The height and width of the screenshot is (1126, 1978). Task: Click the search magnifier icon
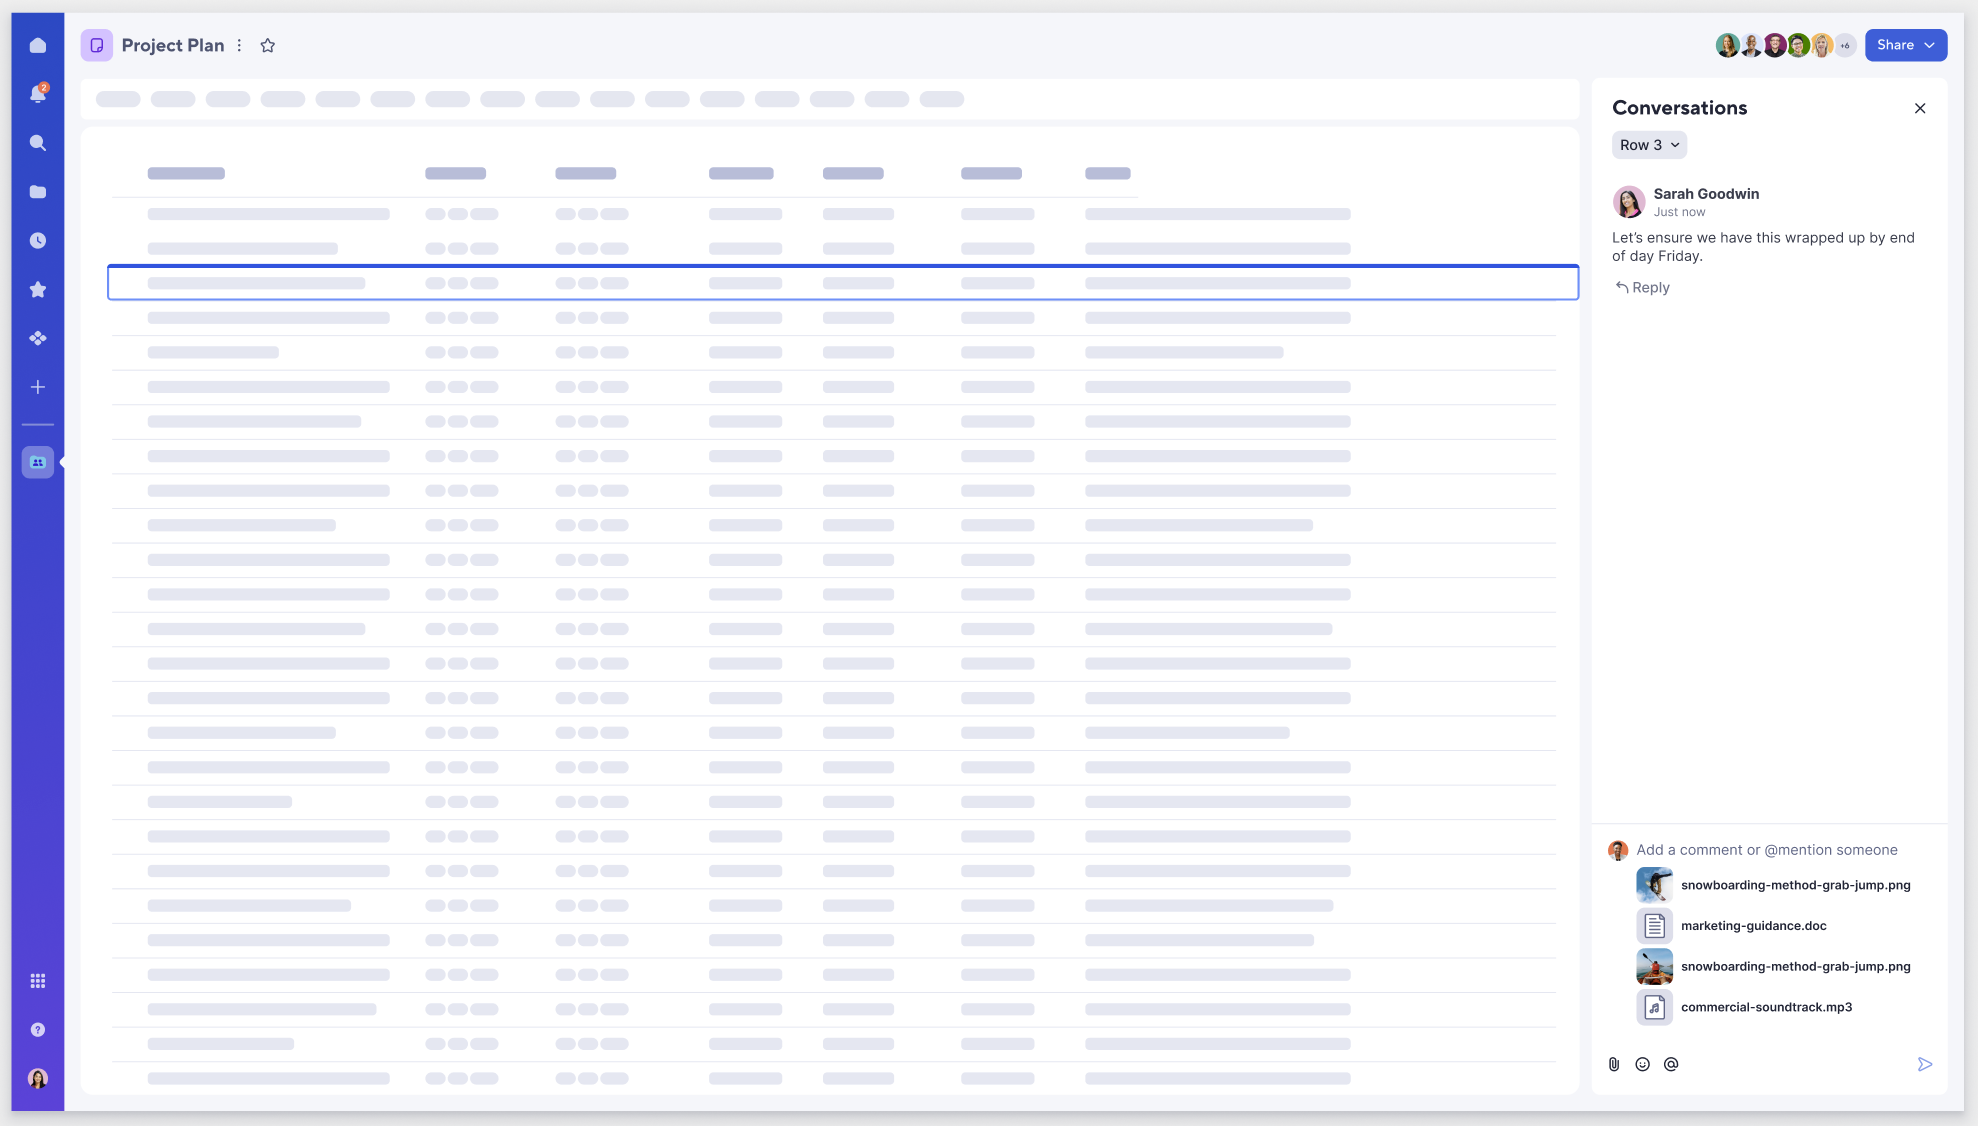tap(38, 143)
